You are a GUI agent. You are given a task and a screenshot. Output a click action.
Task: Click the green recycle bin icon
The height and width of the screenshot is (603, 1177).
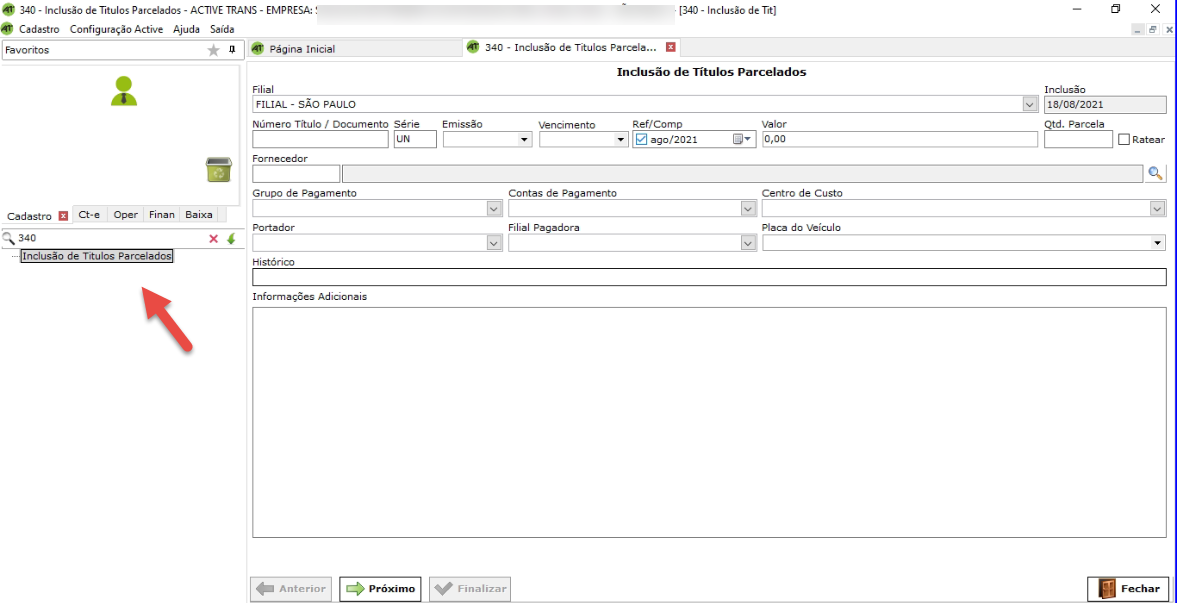(x=218, y=170)
